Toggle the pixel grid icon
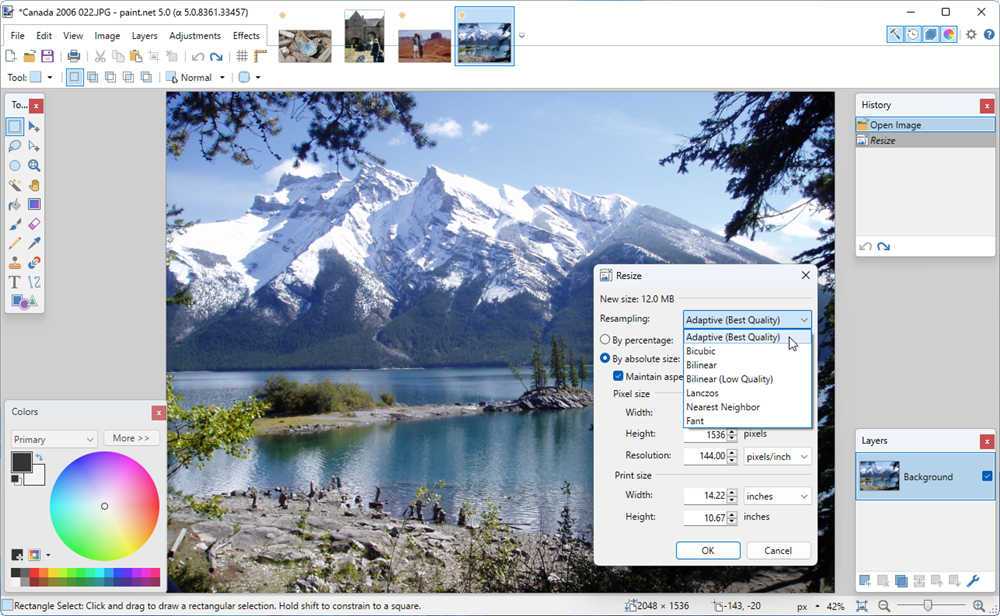 coord(242,56)
